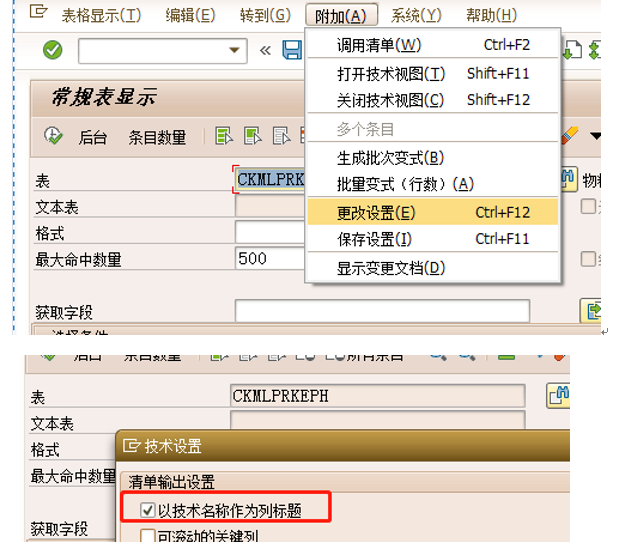Click the 获取字段 input field

(x=382, y=310)
